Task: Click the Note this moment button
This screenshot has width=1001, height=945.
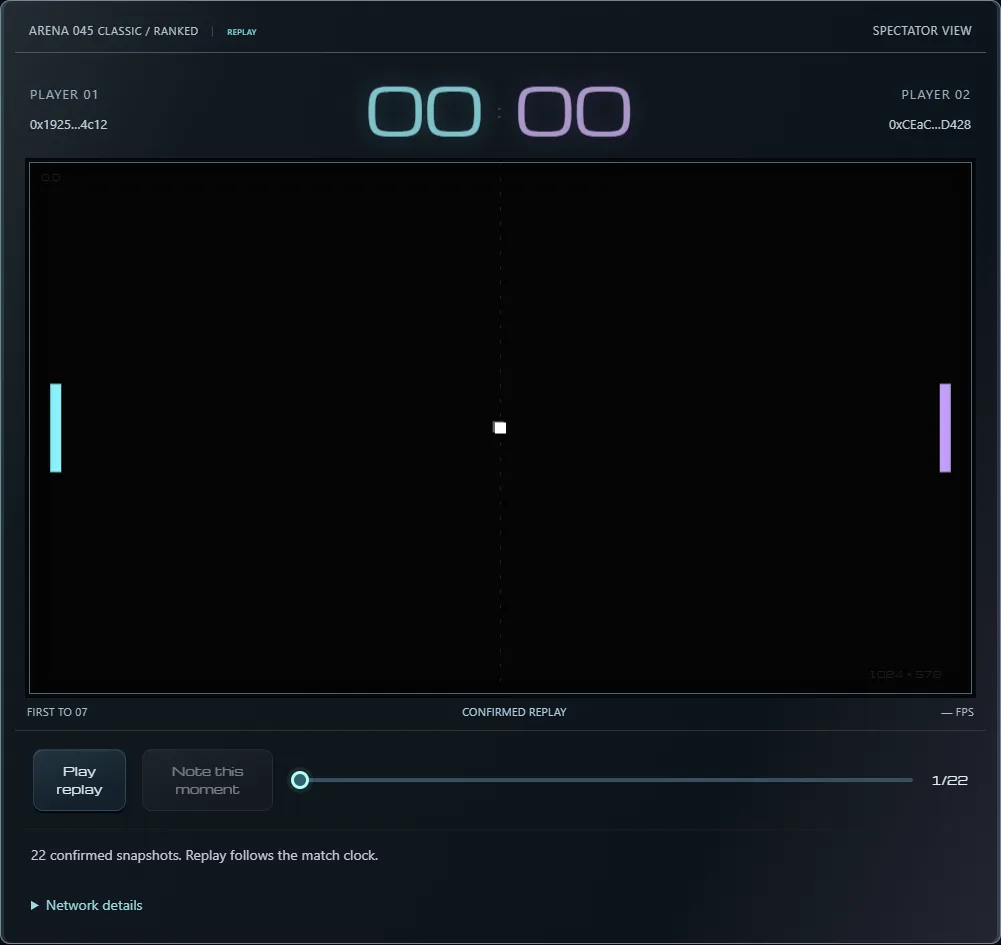Action: [207, 780]
